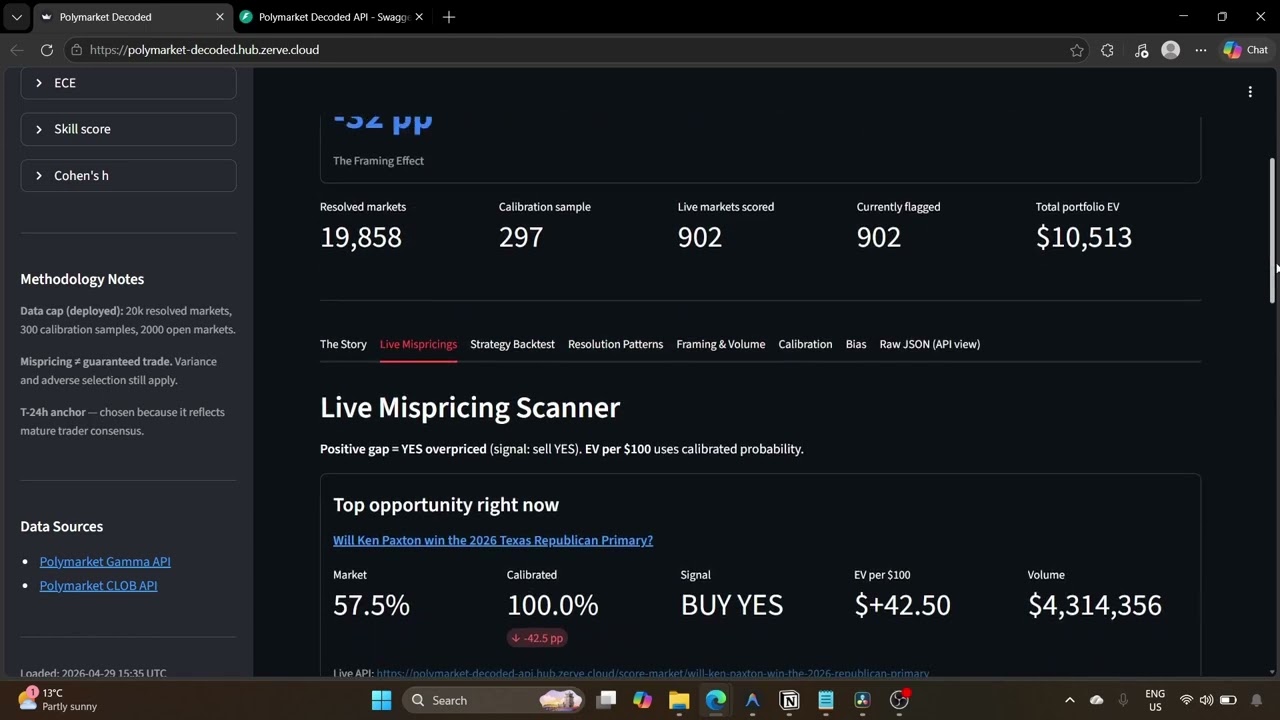
Task: Select the Polymarket Decoded browser tab
Action: coord(132,17)
